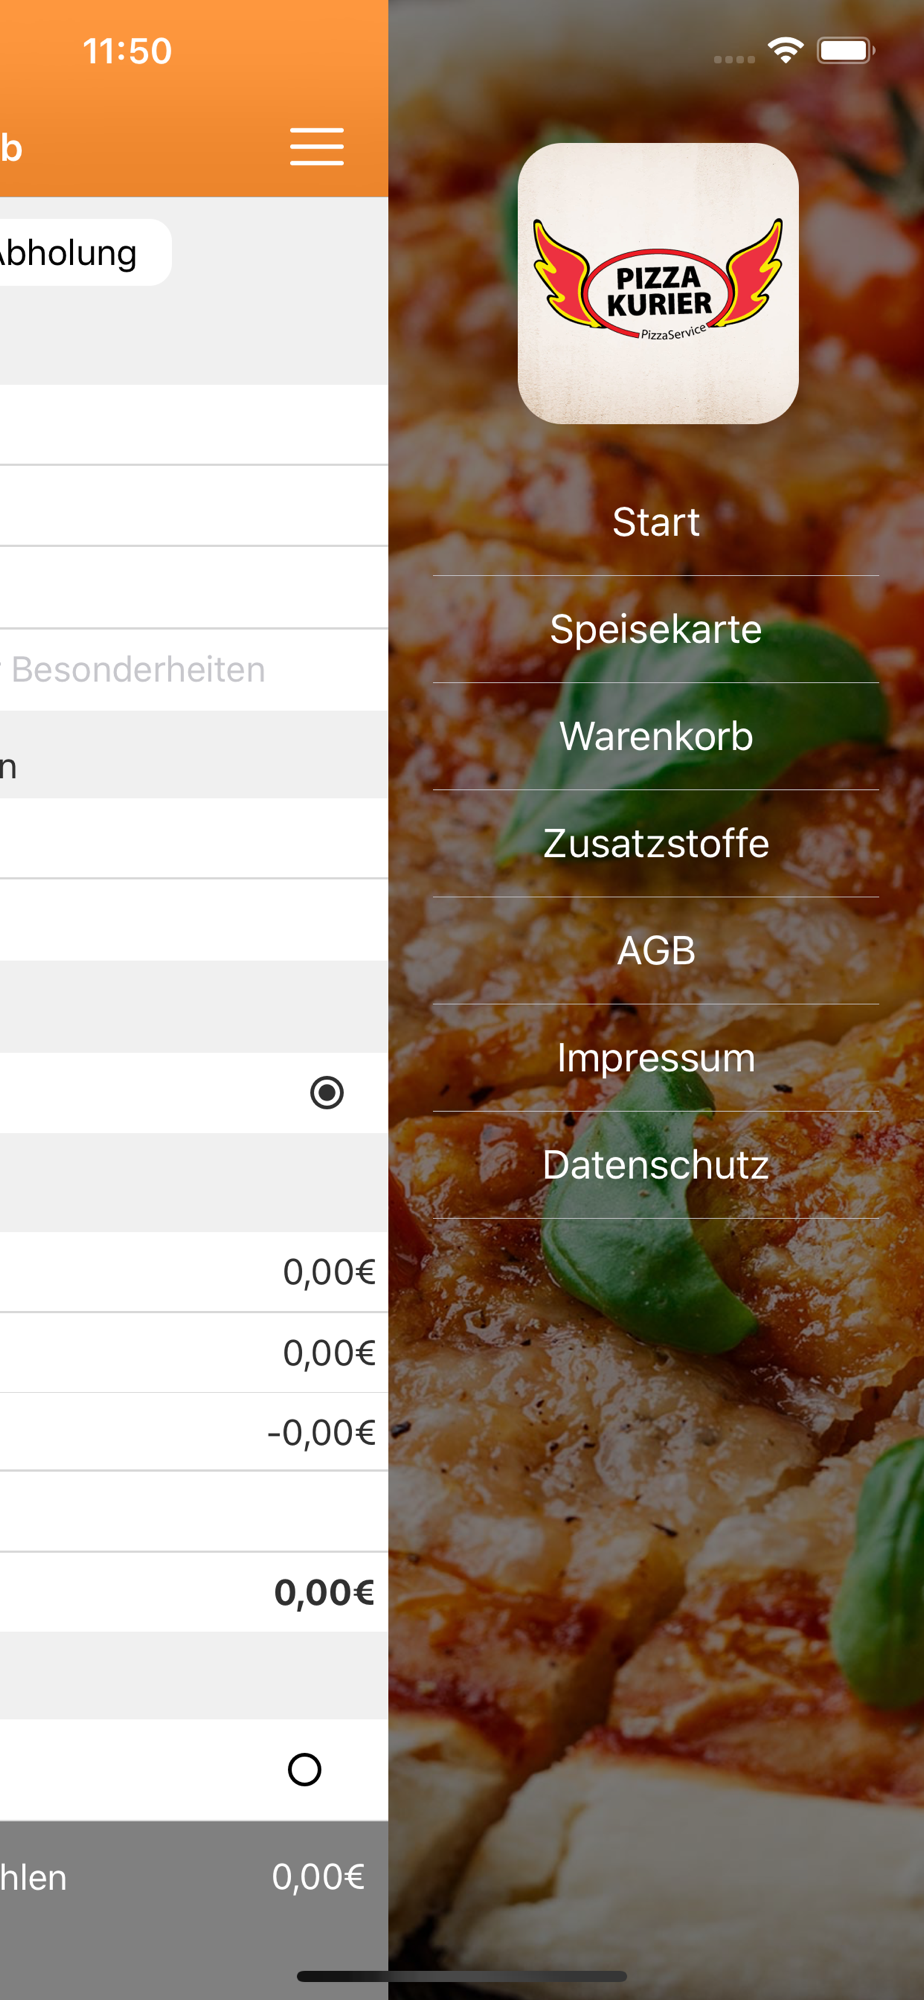Image resolution: width=924 pixels, height=2000 pixels.
Task: Tap the grey pay button showing 0,00€
Action: point(194,1877)
